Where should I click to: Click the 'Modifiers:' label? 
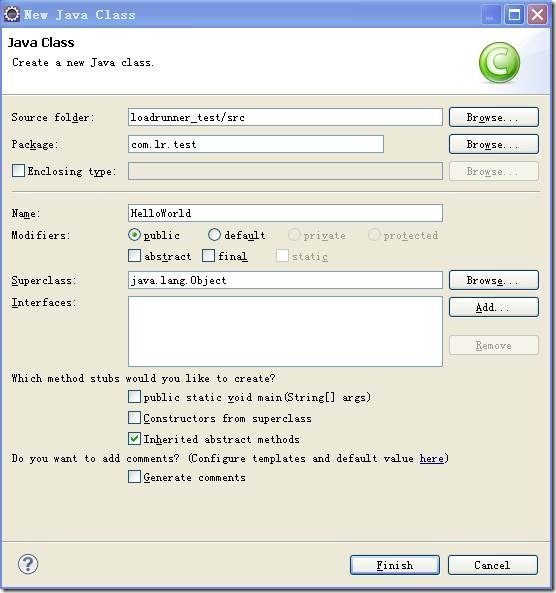(x=41, y=235)
